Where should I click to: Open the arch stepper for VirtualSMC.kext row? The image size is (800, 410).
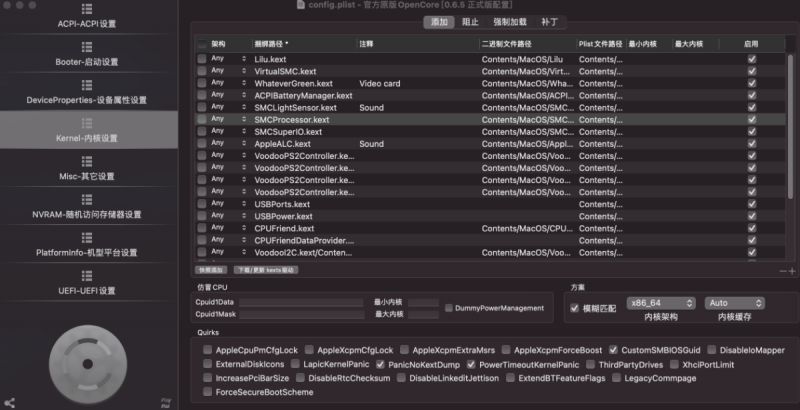244,71
